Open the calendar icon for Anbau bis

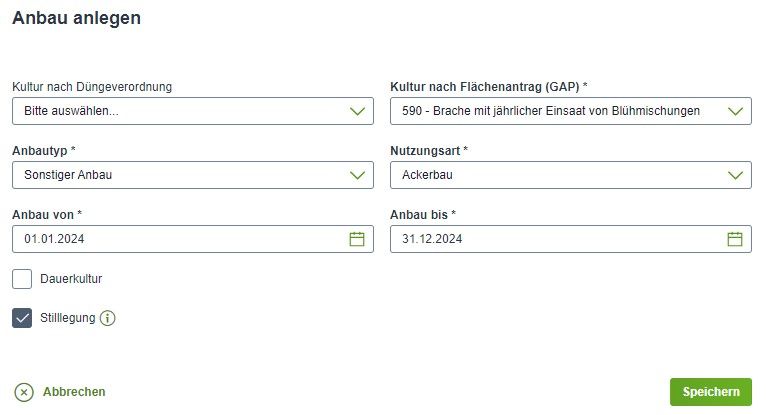click(x=735, y=239)
